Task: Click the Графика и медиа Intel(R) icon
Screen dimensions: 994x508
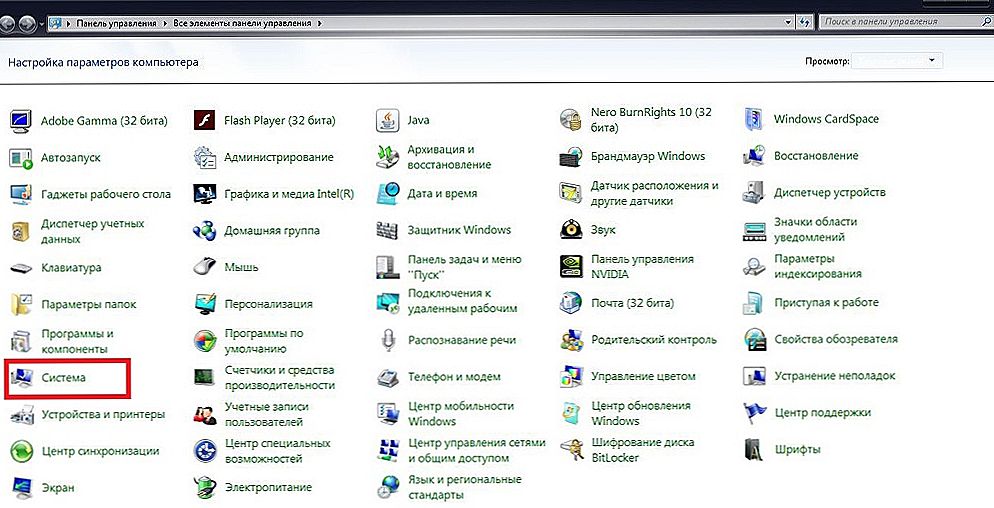Action: [x=204, y=194]
